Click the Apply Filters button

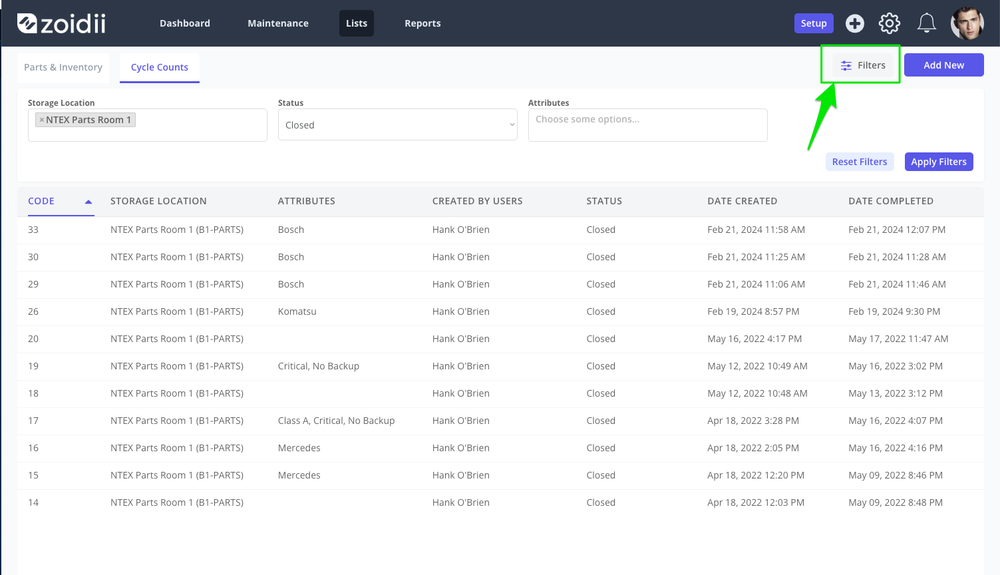click(938, 162)
